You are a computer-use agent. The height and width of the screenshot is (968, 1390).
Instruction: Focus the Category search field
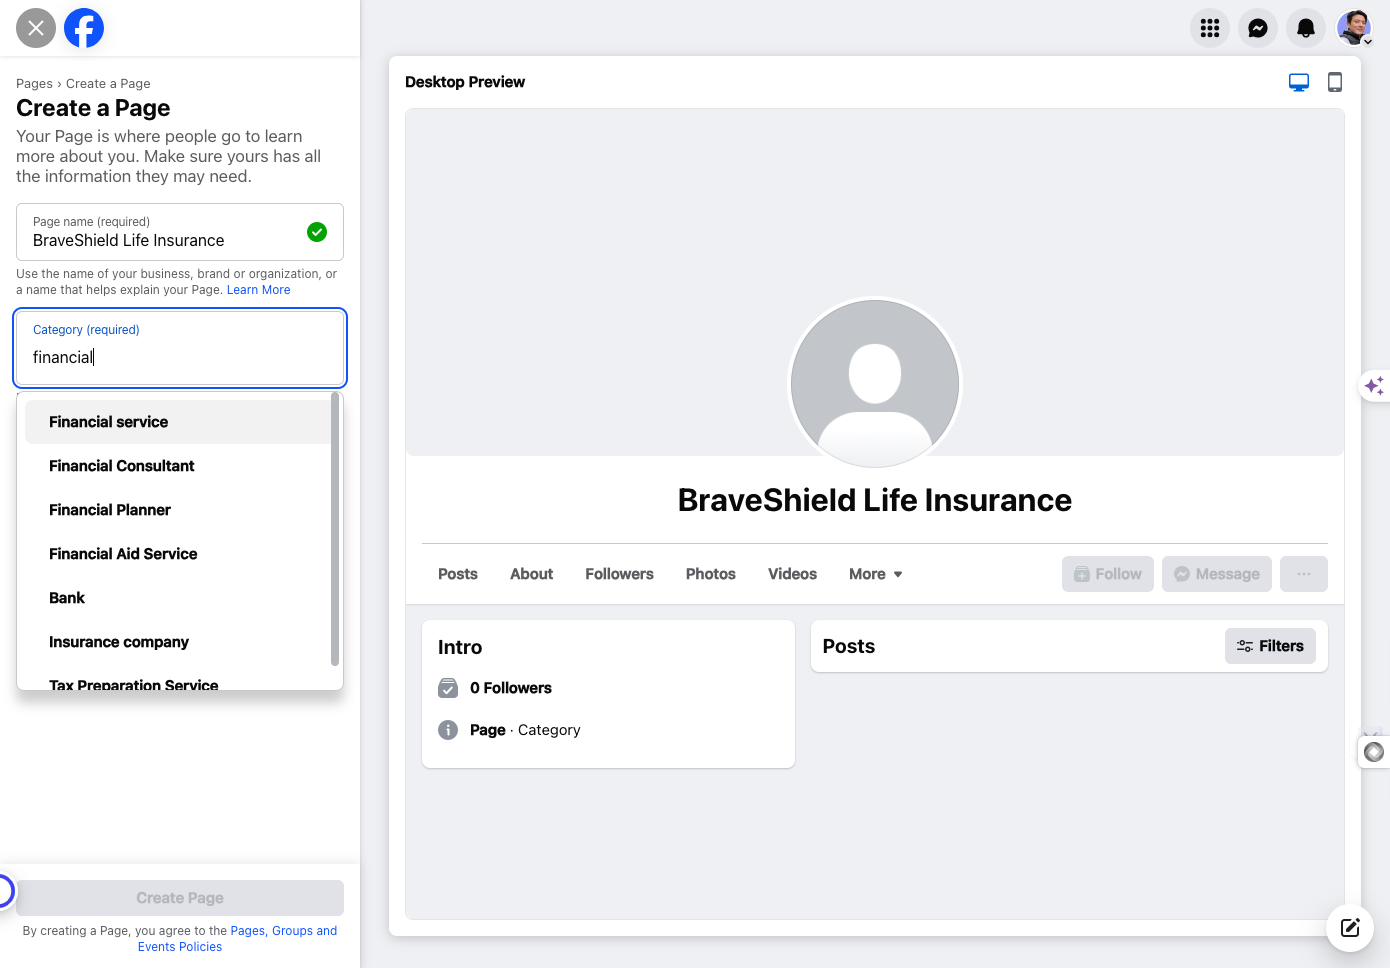(x=180, y=348)
